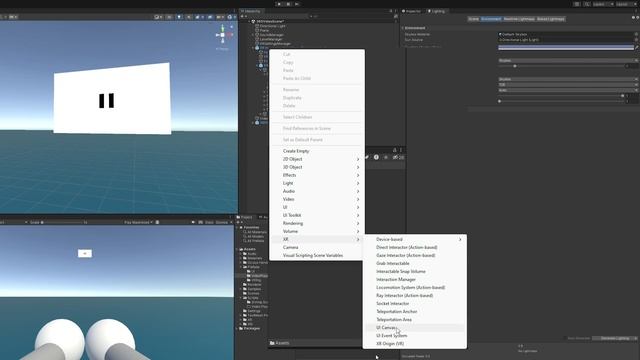
Task: Click the Pause button in top toolbar
Action: coord(288,4)
